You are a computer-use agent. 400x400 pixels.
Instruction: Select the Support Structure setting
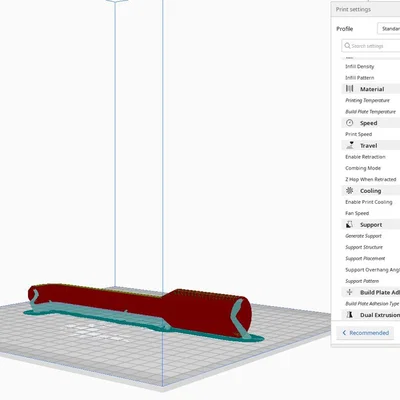click(x=364, y=247)
